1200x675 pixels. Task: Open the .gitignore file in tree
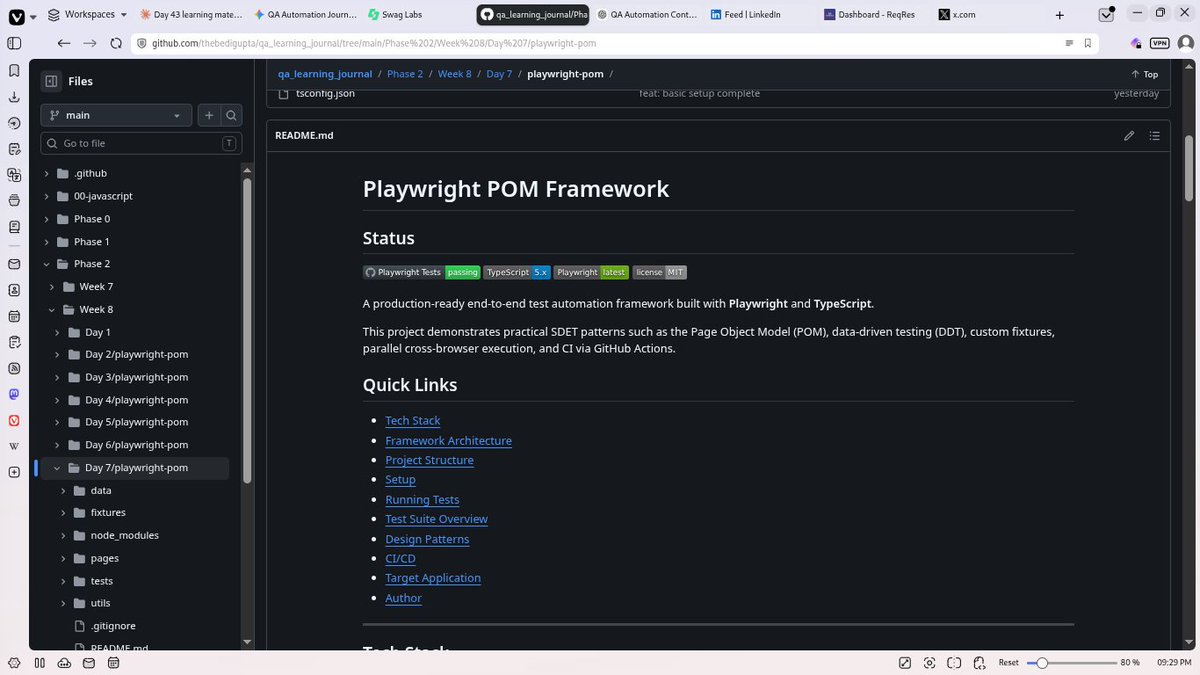[112, 626]
